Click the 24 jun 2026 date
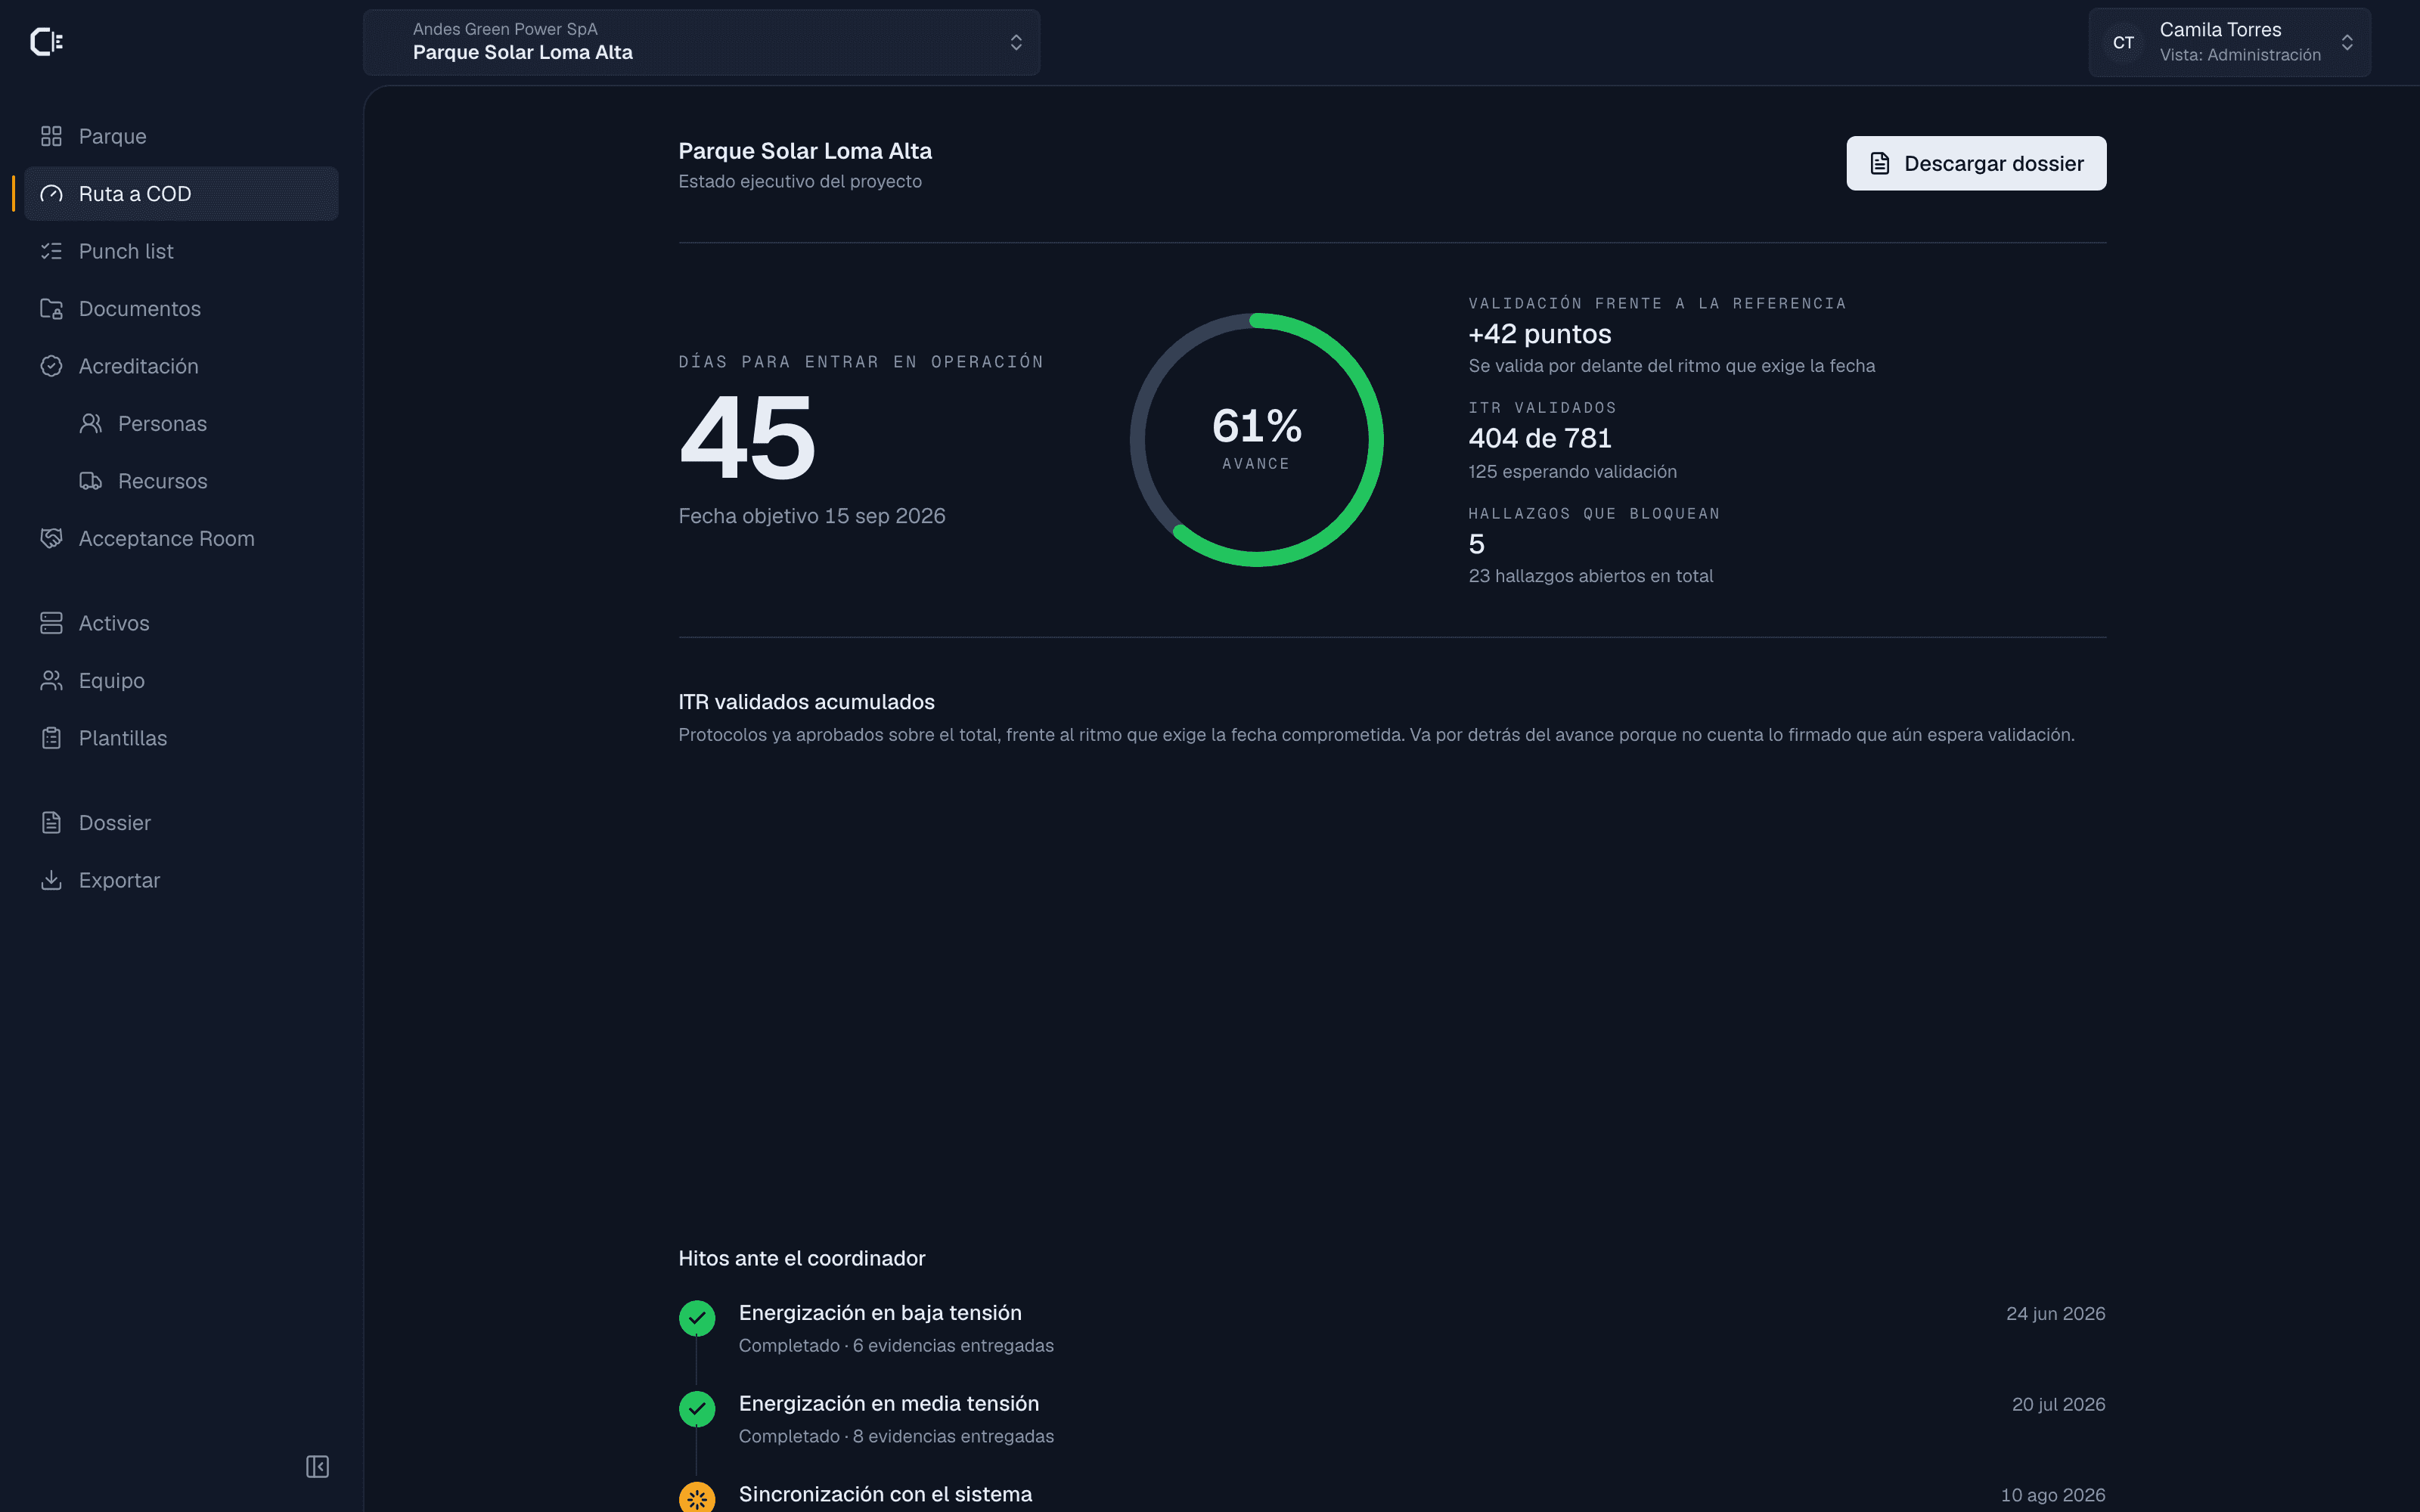Image resolution: width=2420 pixels, height=1512 pixels. coord(2055,1314)
